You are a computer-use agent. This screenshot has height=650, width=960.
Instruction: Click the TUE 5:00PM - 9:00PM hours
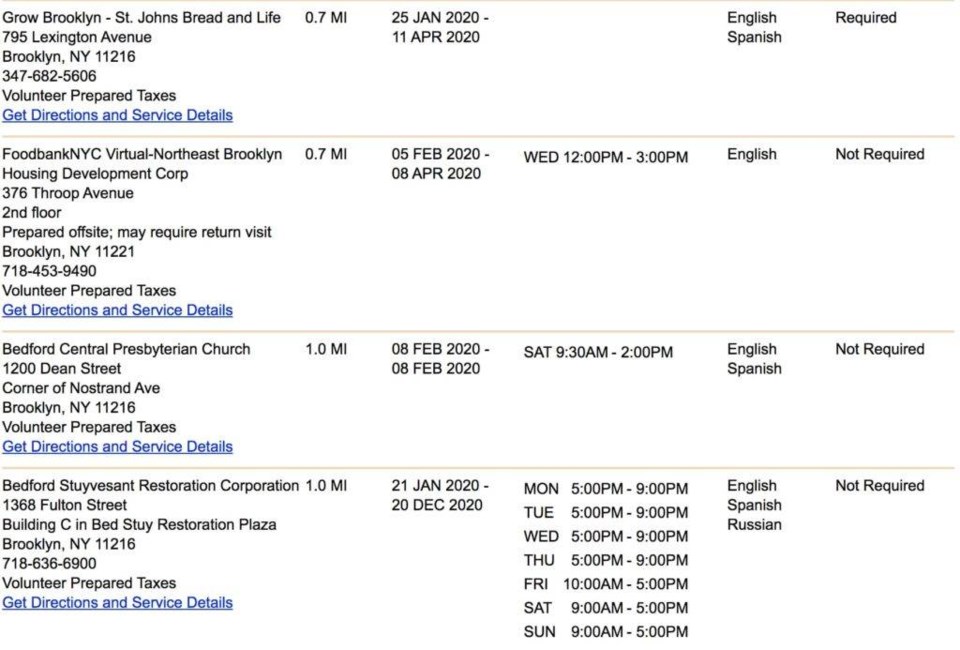click(x=606, y=513)
